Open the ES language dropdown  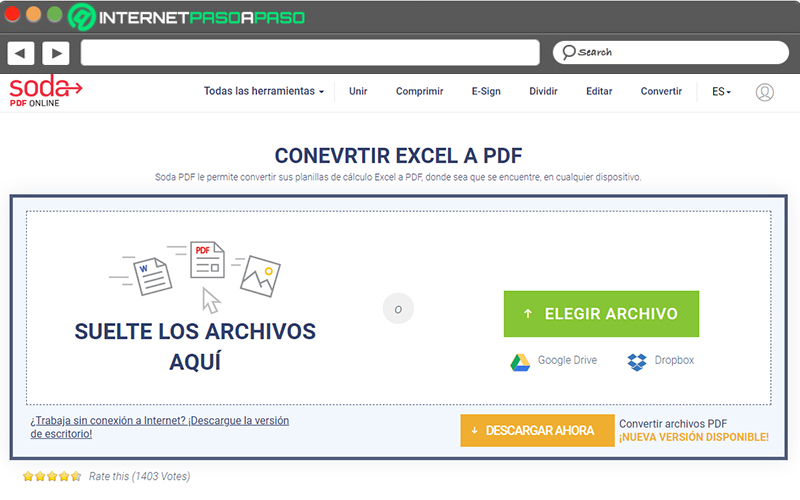721,92
